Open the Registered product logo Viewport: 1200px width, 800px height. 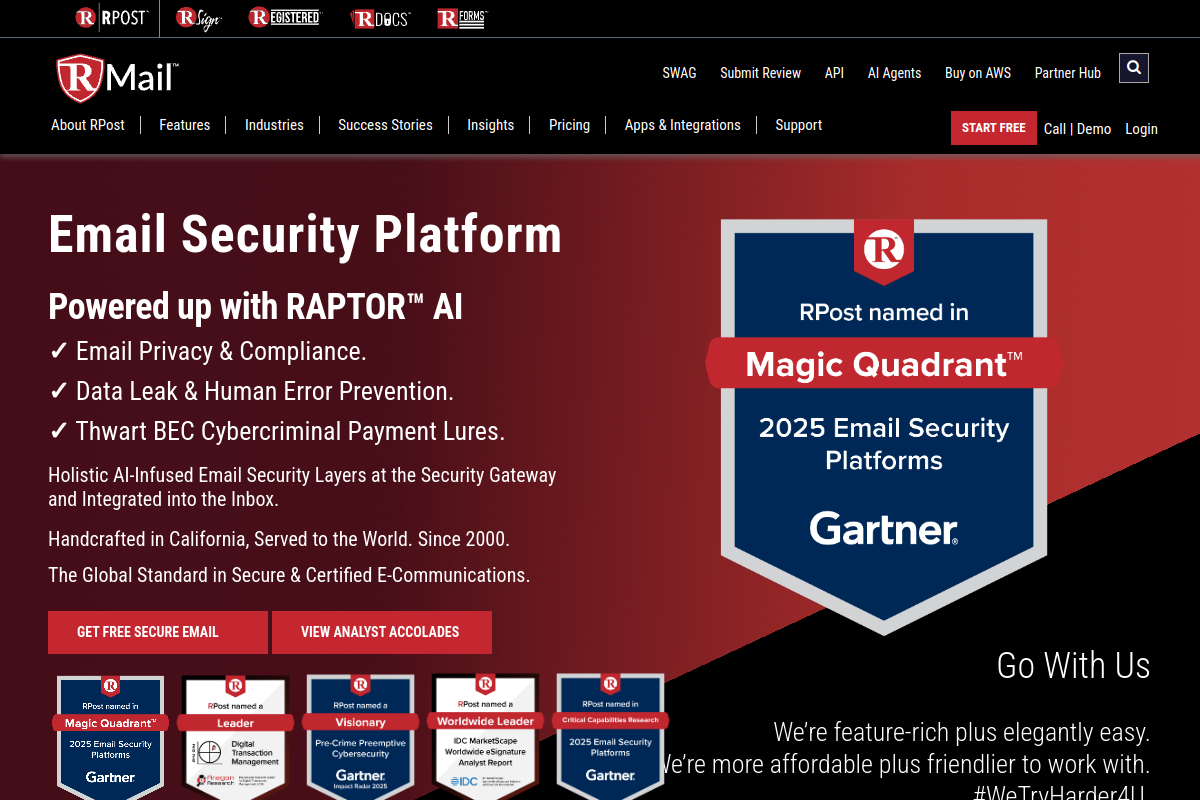pos(285,17)
